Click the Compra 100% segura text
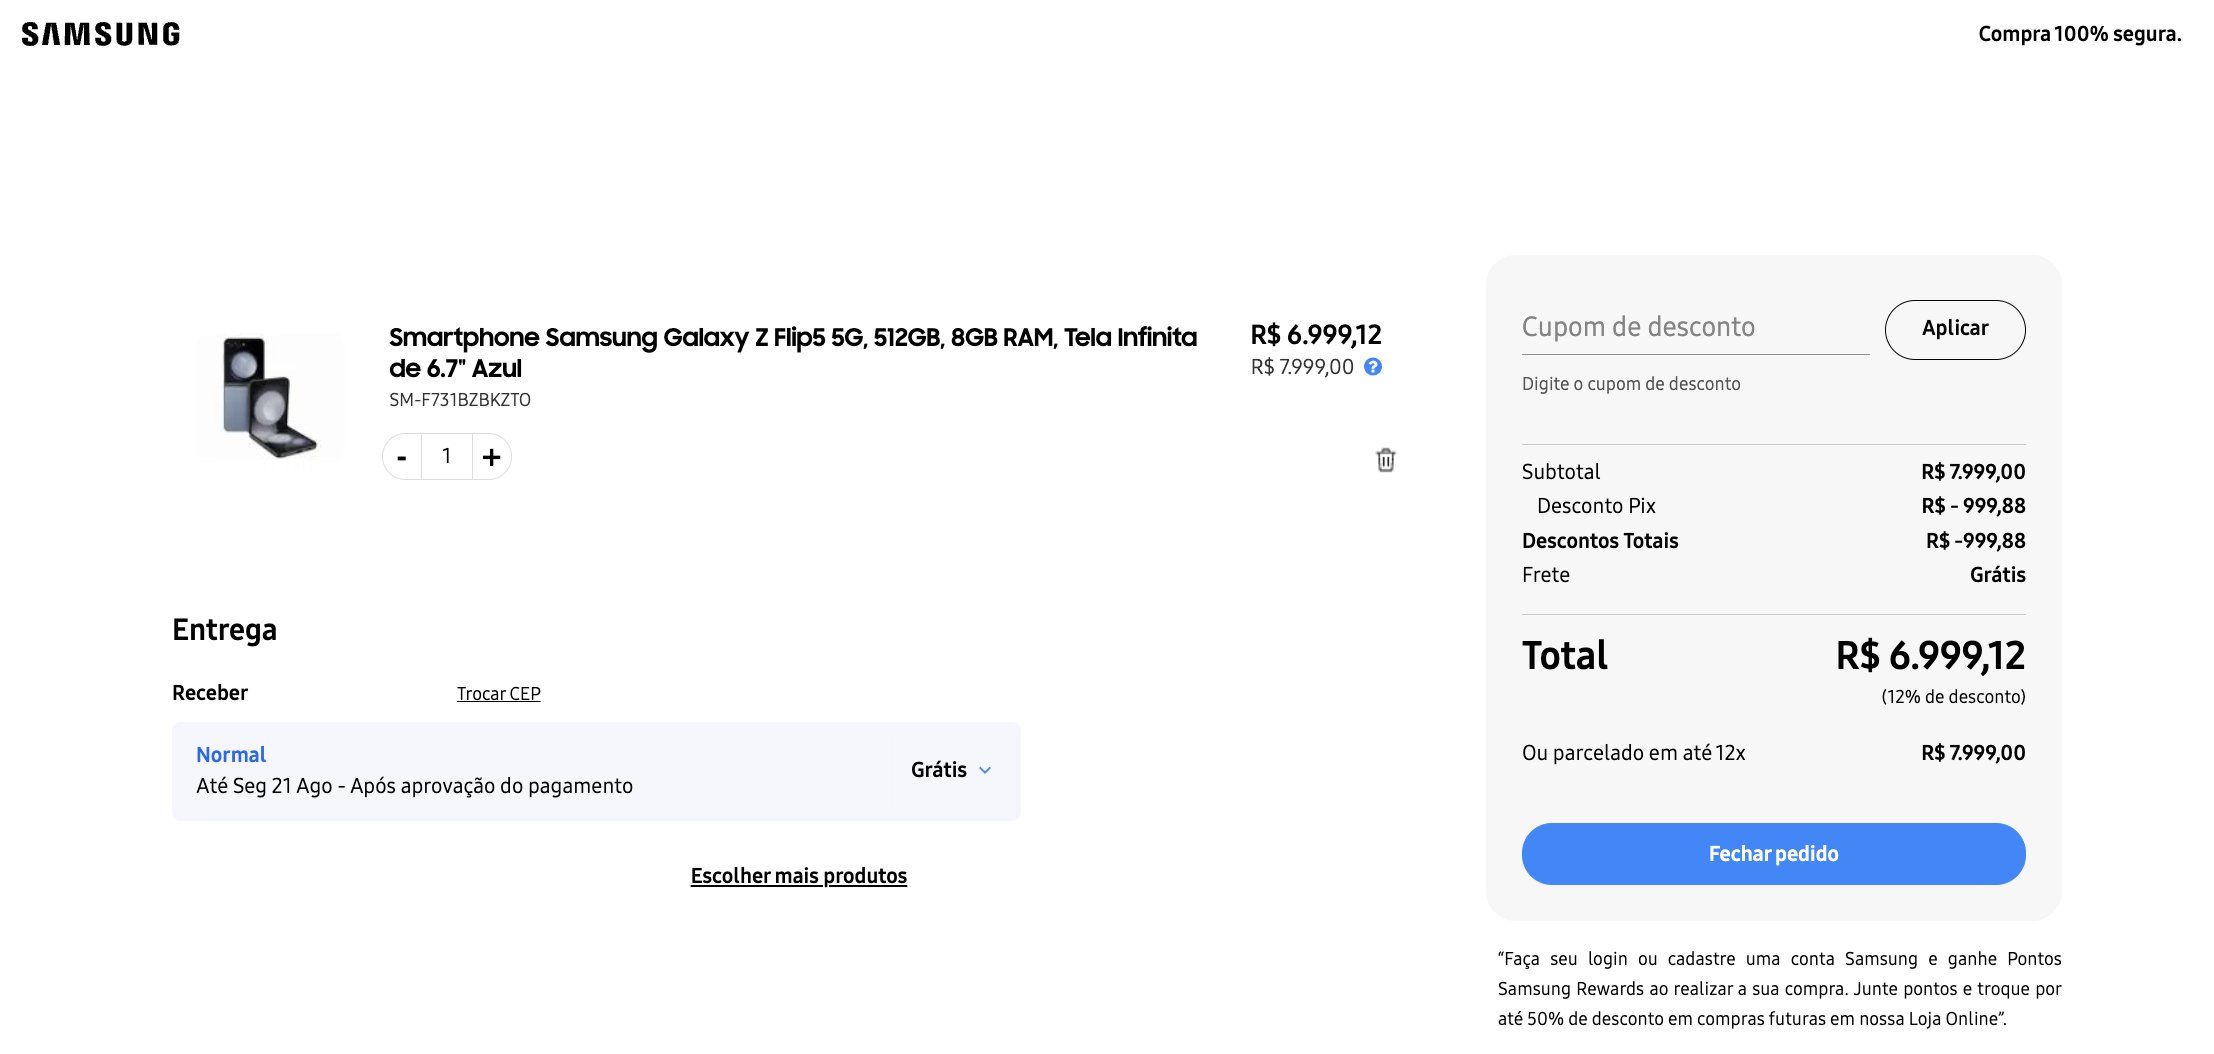Image resolution: width=2214 pixels, height=1054 pixels. coord(2080,34)
